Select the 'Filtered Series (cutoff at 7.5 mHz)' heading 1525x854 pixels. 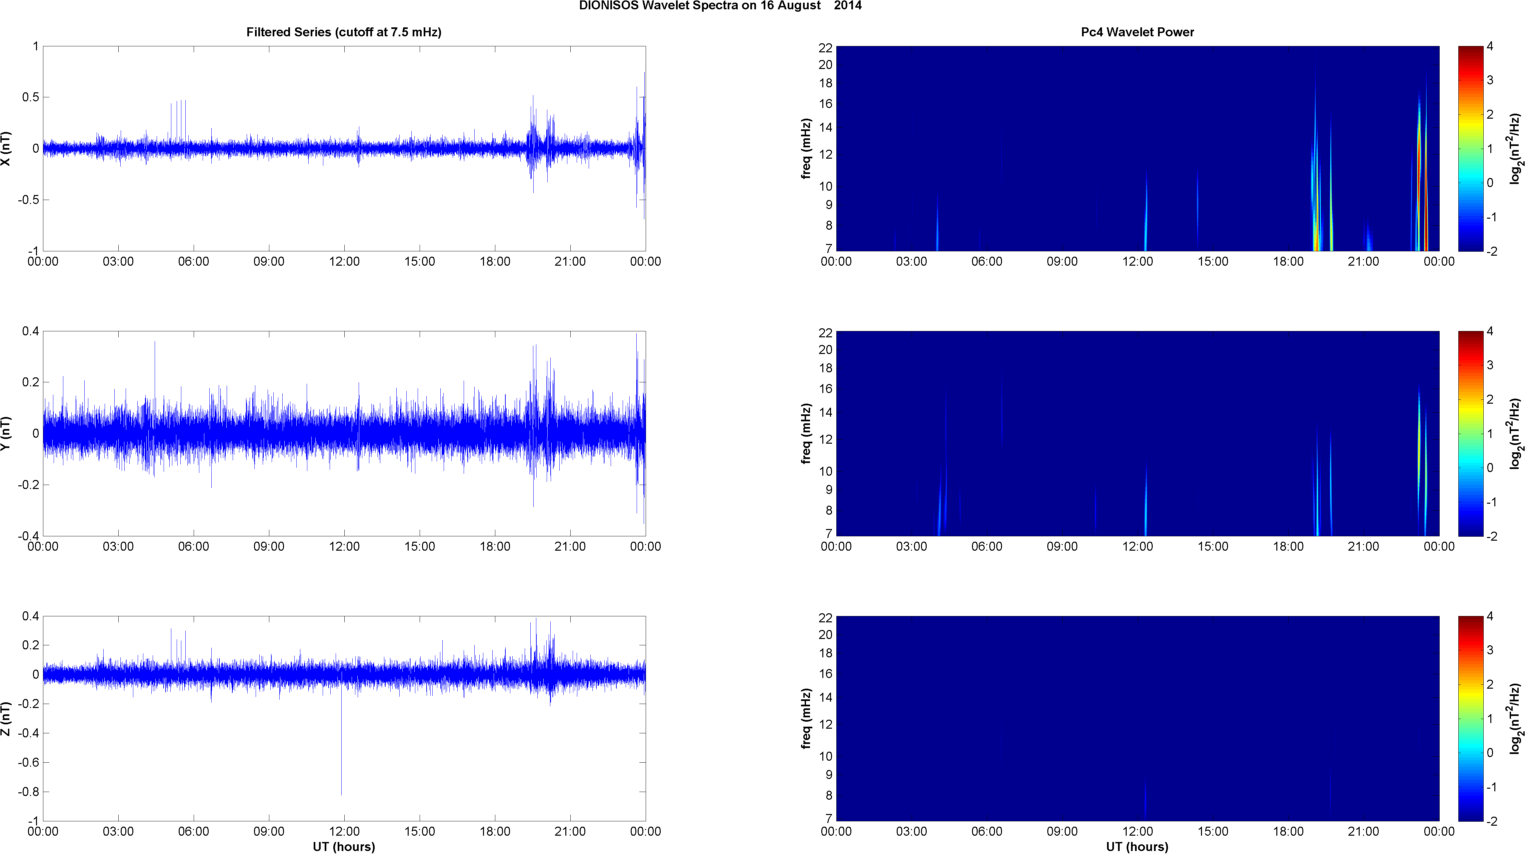[344, 32]
